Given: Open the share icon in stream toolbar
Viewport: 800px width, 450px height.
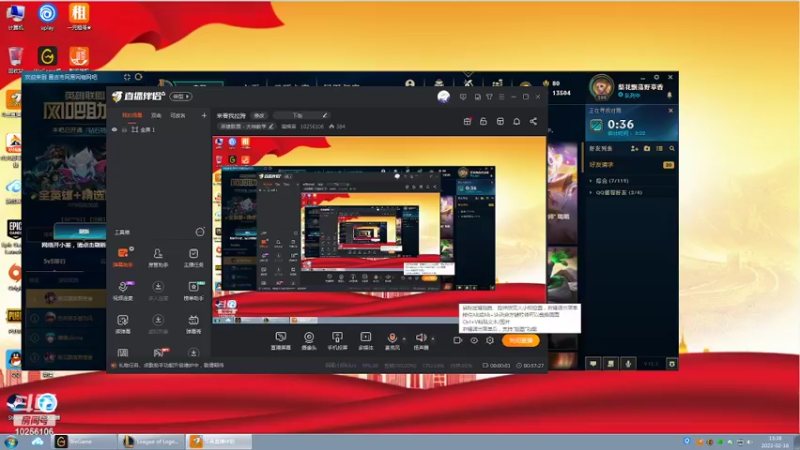Looking at the screenshot, I should click(533, 121).
